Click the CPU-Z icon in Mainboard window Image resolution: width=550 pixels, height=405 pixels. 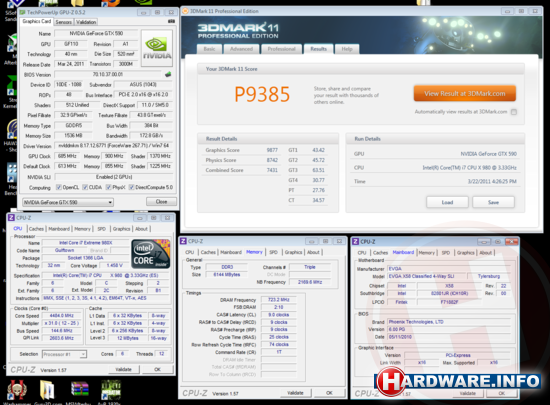356,242
